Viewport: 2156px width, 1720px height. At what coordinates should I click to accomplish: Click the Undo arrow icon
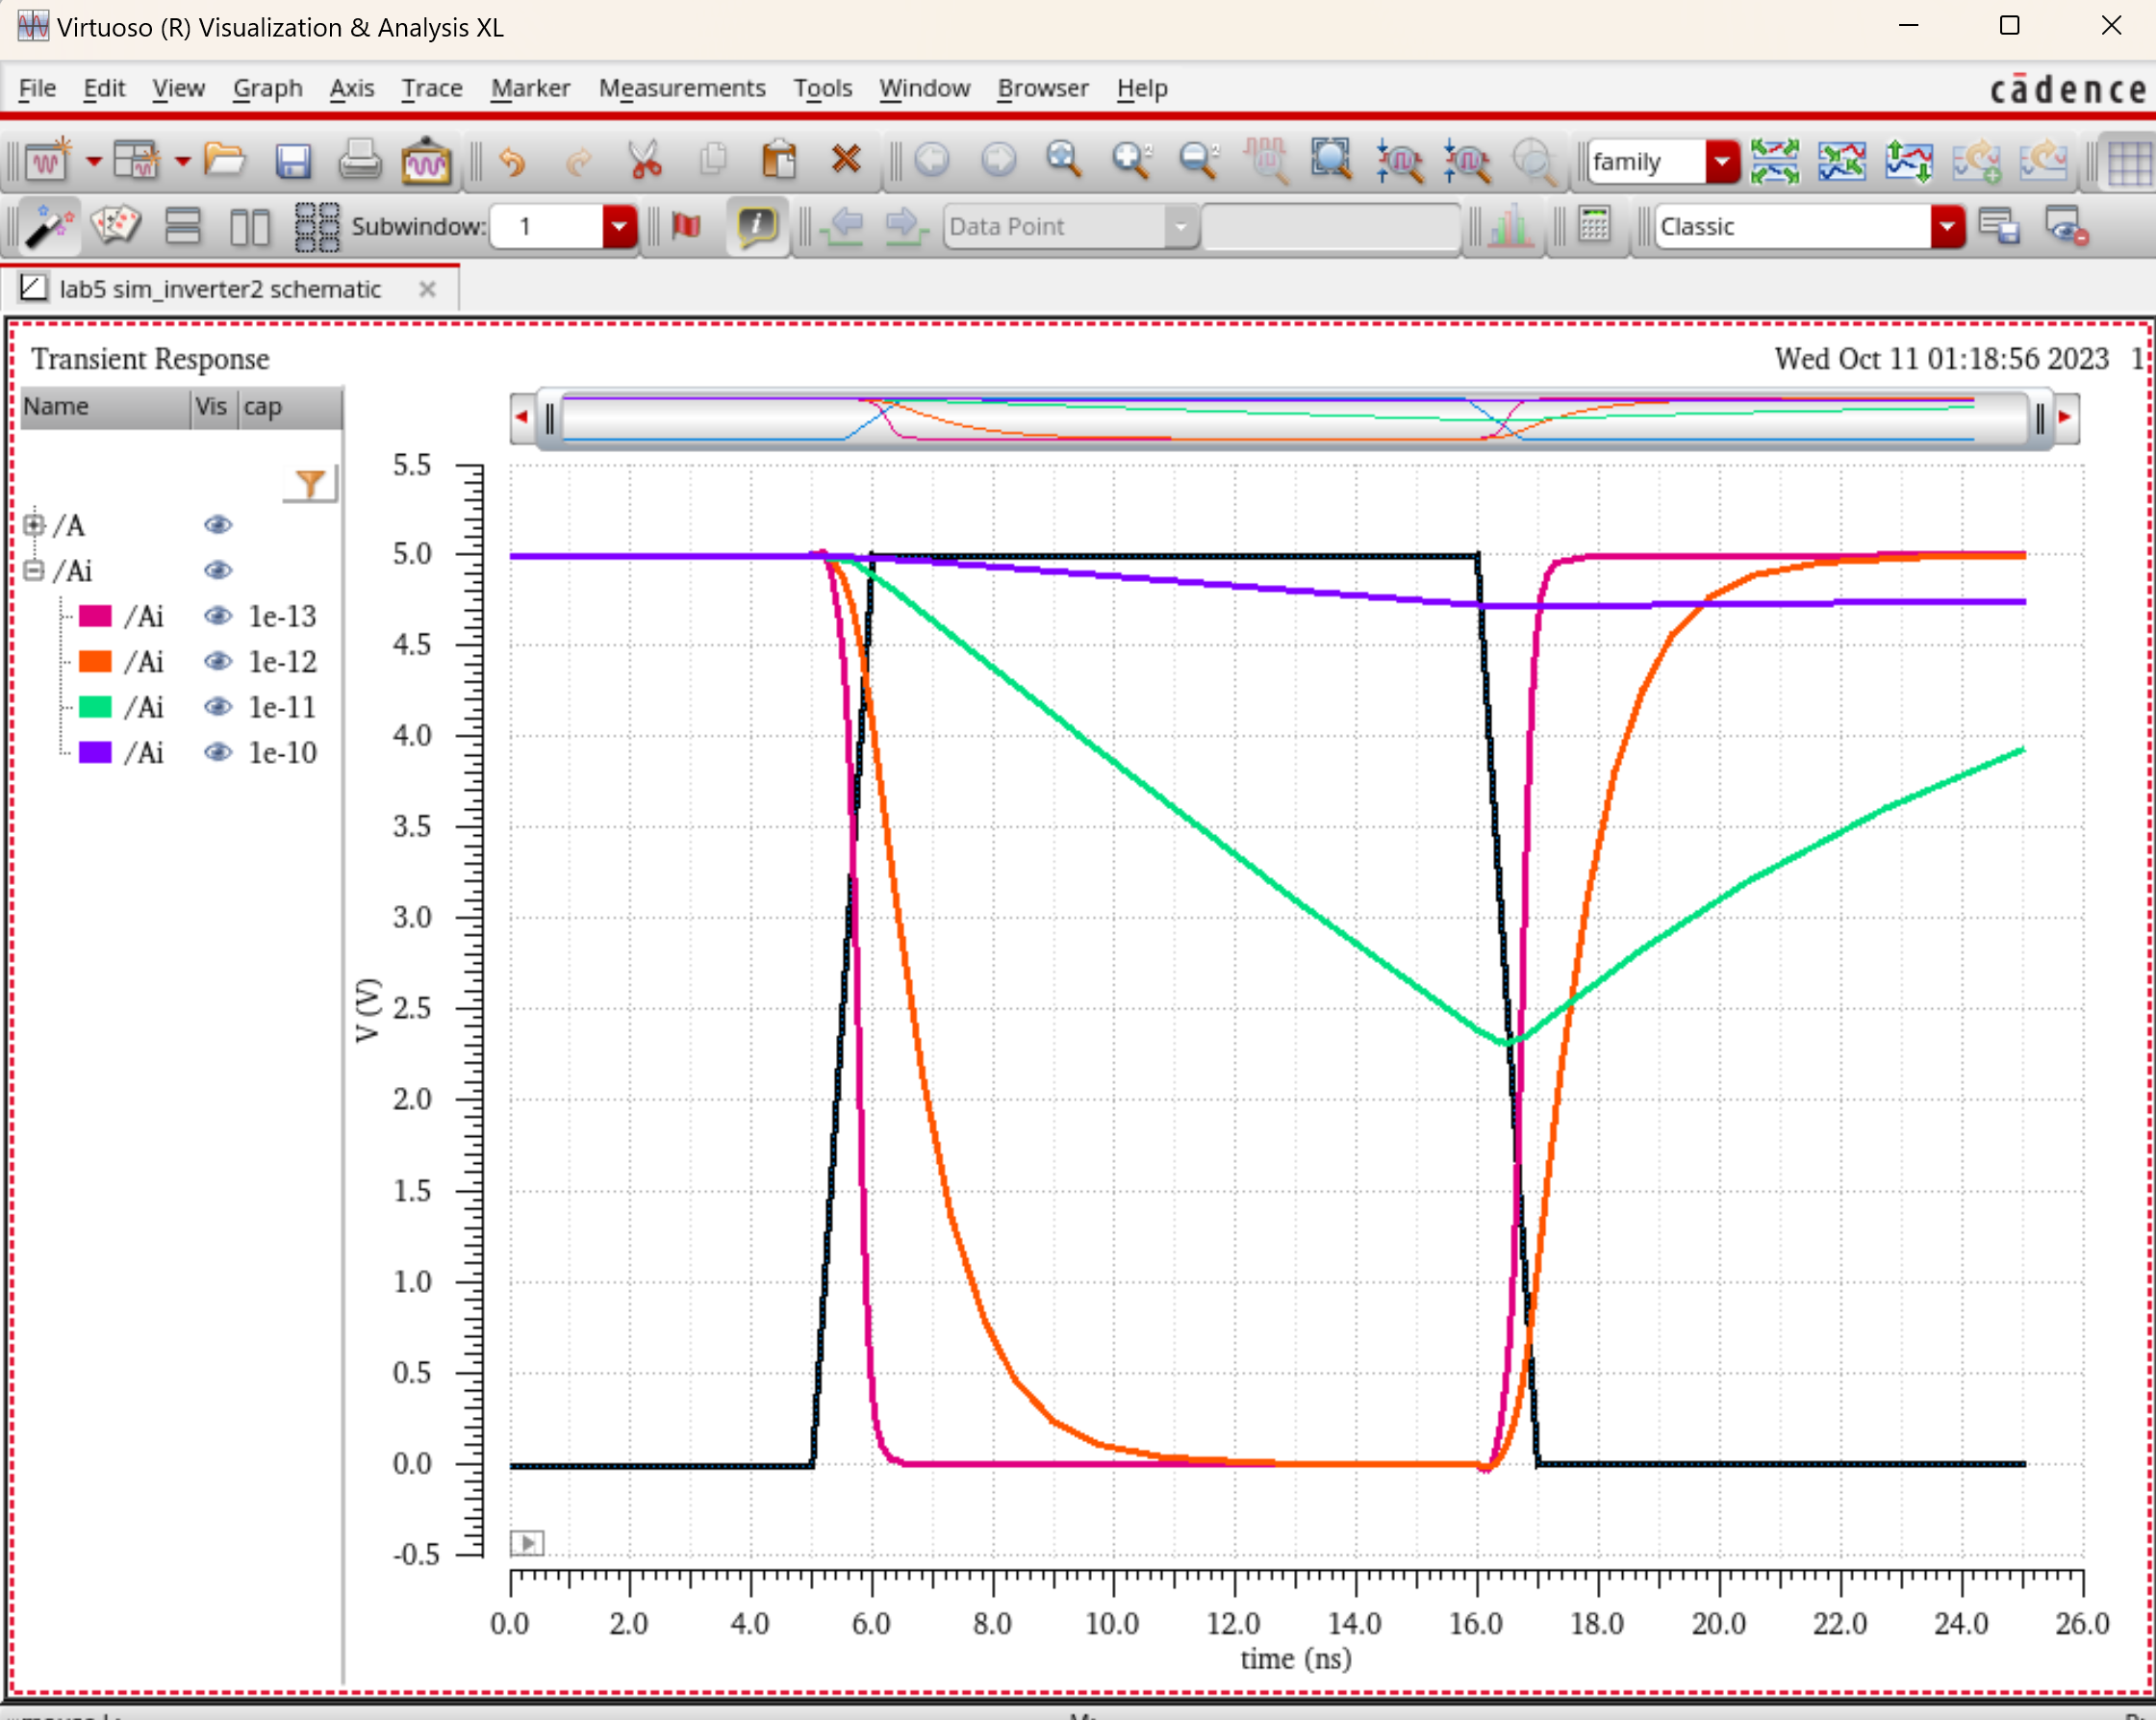click(512, 161)
